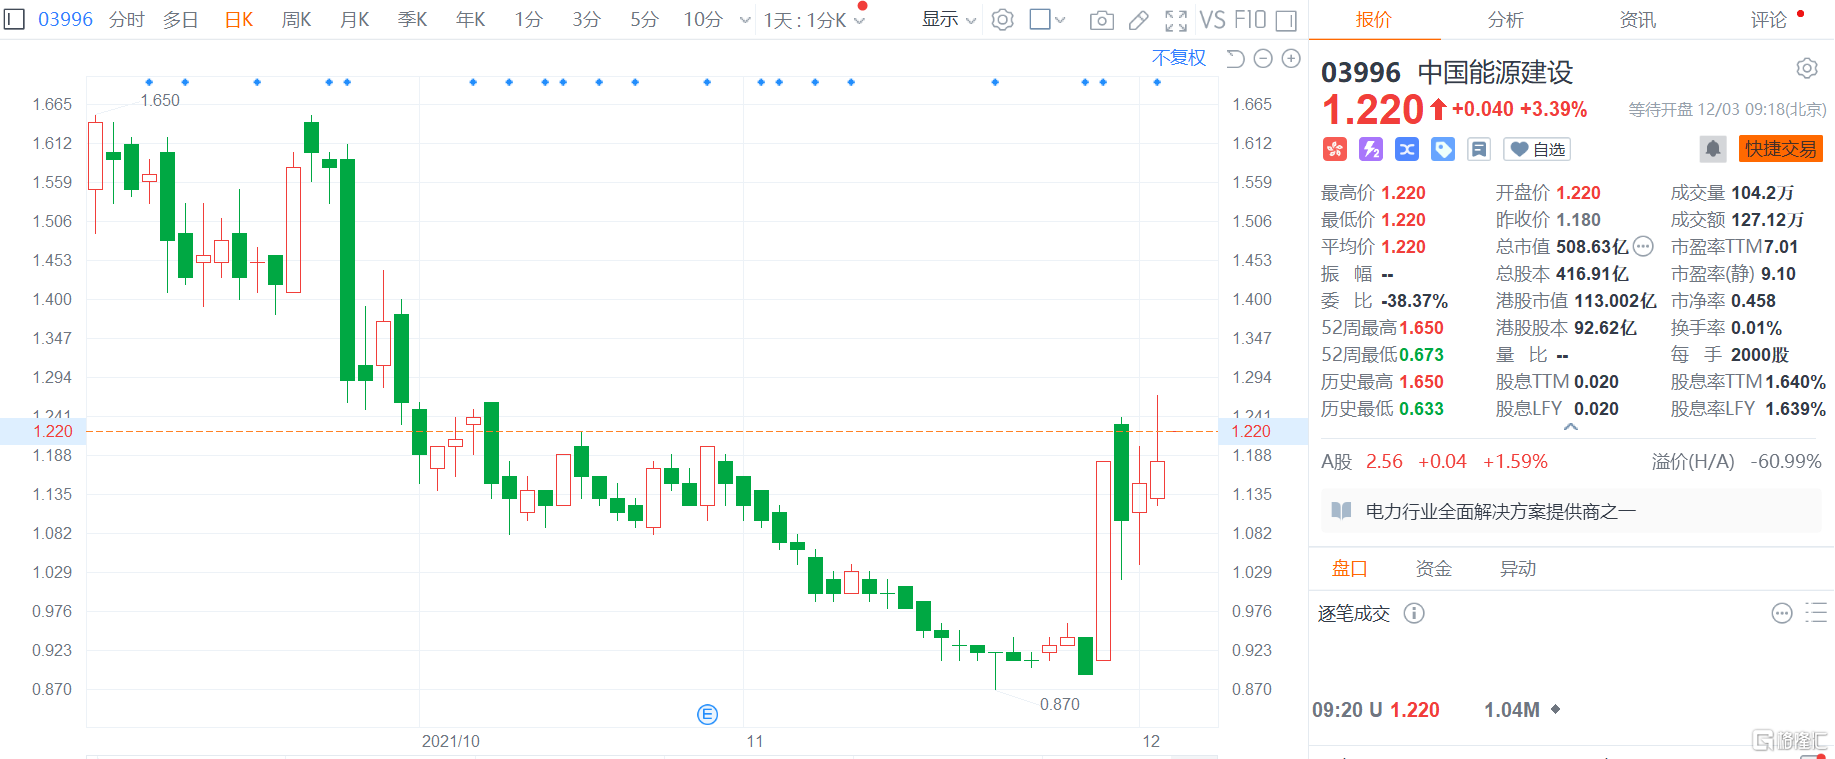Viewport: 1835px width, 759px height.
Task: Click the price alert bell icon
Action: point(1712,149)
